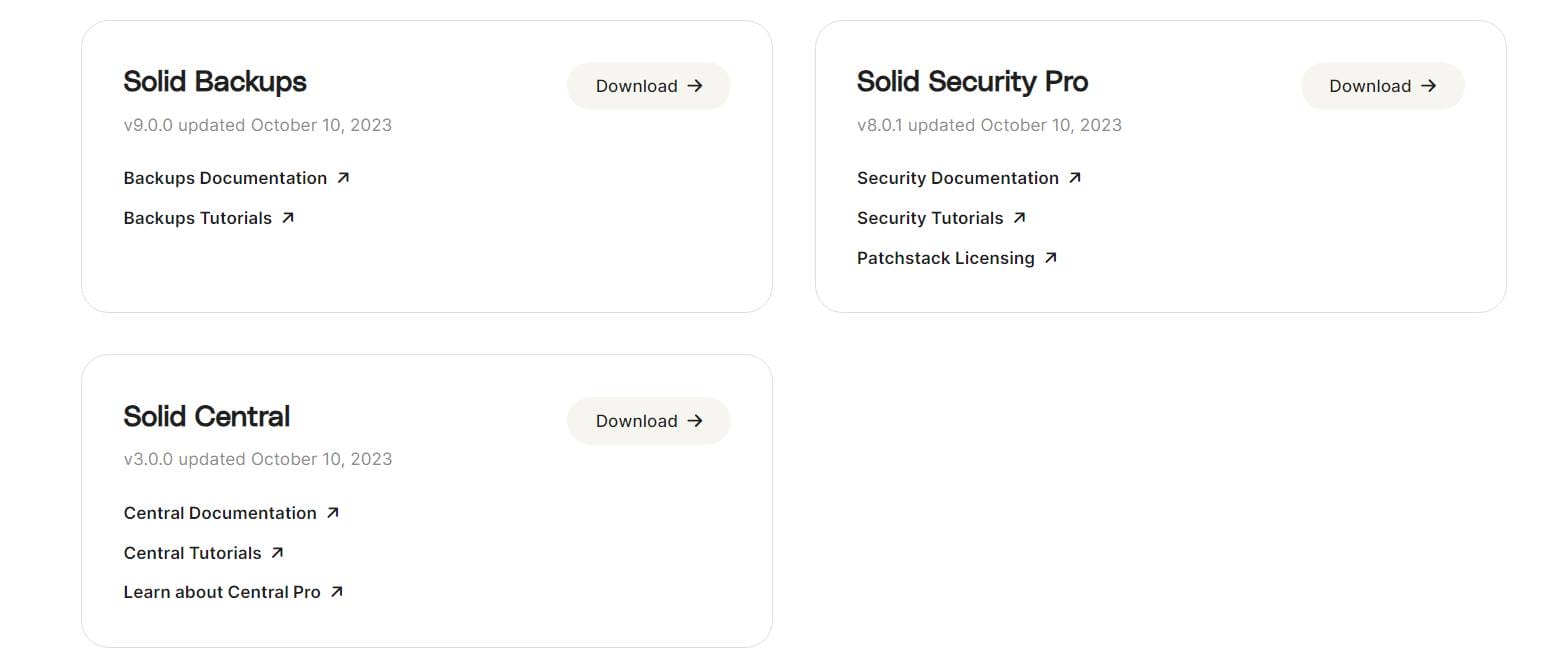Click the external link arrow beside Backups Tutorials
1549x663 pixels.
(x=288, y=216)
